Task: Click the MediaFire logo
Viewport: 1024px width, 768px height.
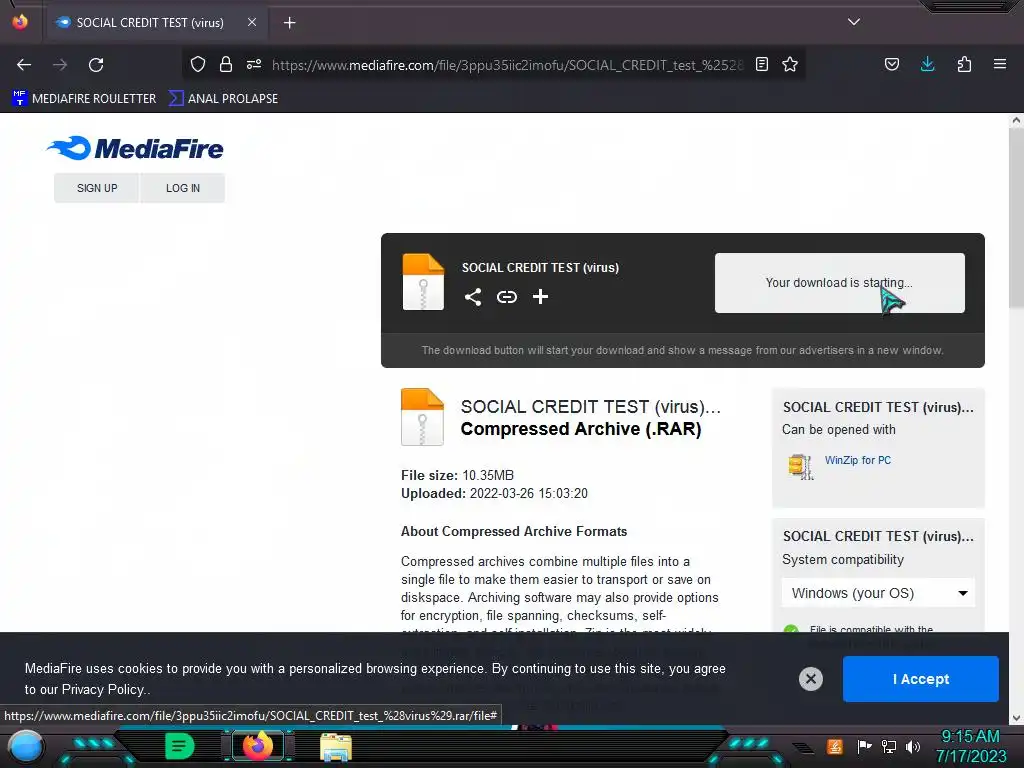Action: pyautogui.click(x=135, y=148)
